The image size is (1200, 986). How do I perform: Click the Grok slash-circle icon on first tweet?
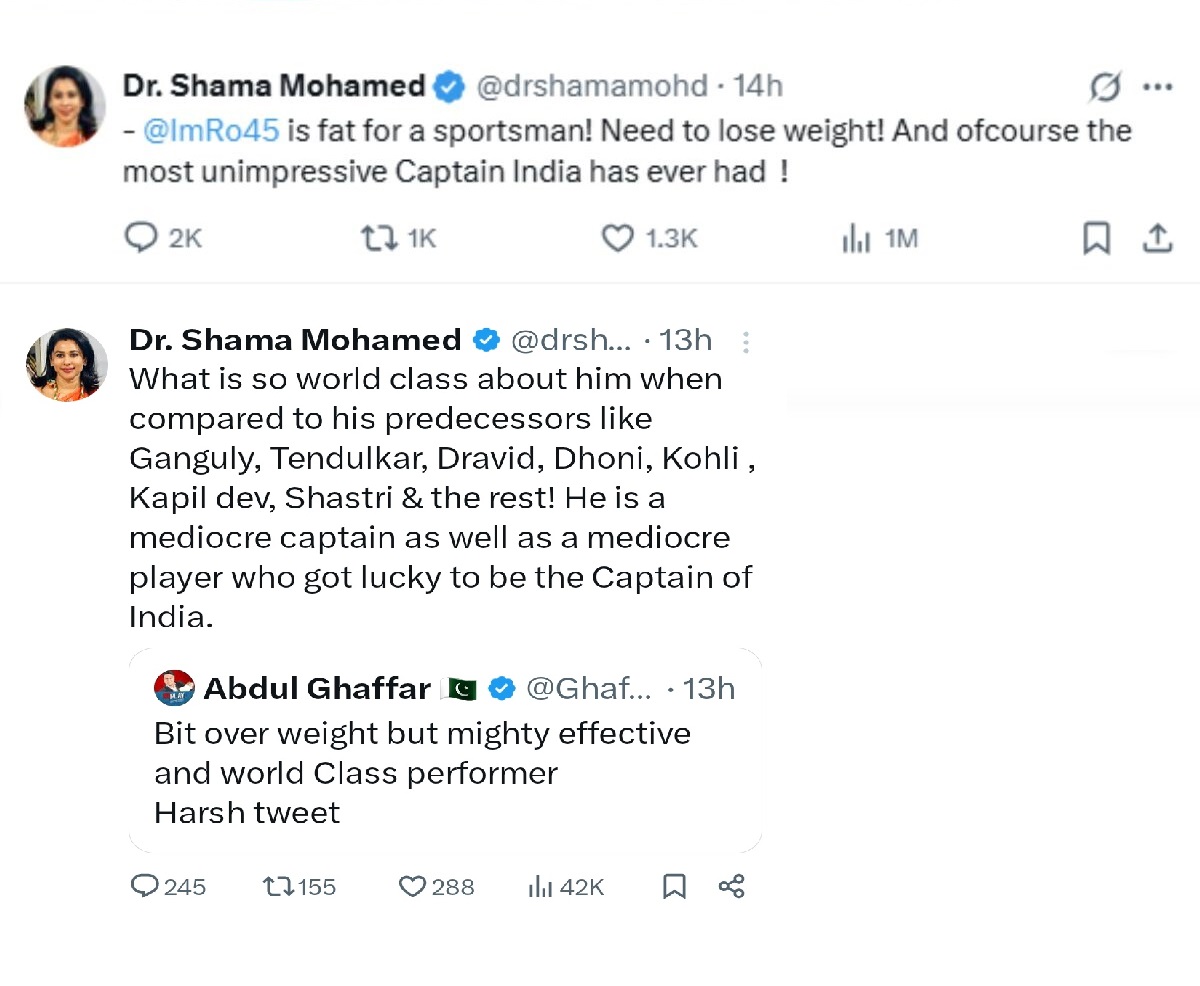point(1105,88)
